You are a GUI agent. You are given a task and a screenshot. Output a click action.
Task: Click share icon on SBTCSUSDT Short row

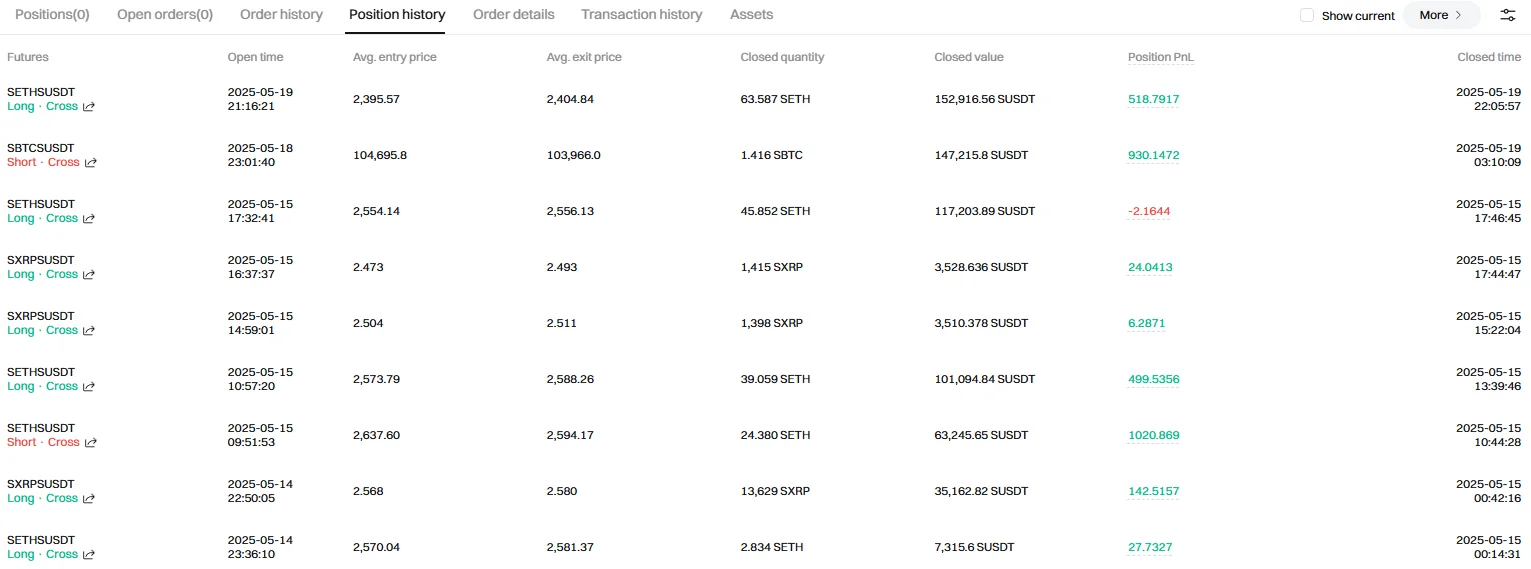pos(91,163)
